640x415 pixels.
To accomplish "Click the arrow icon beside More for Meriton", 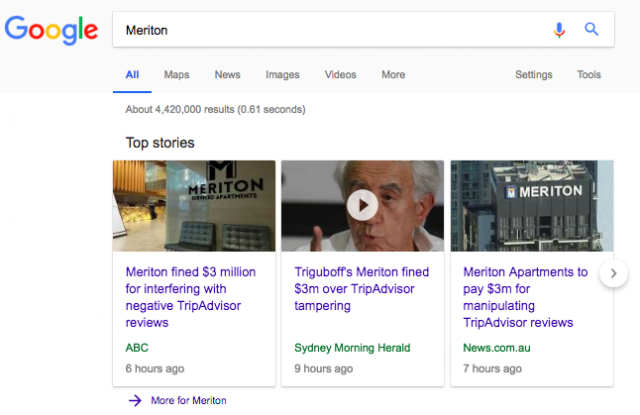I will coord(135,401).
